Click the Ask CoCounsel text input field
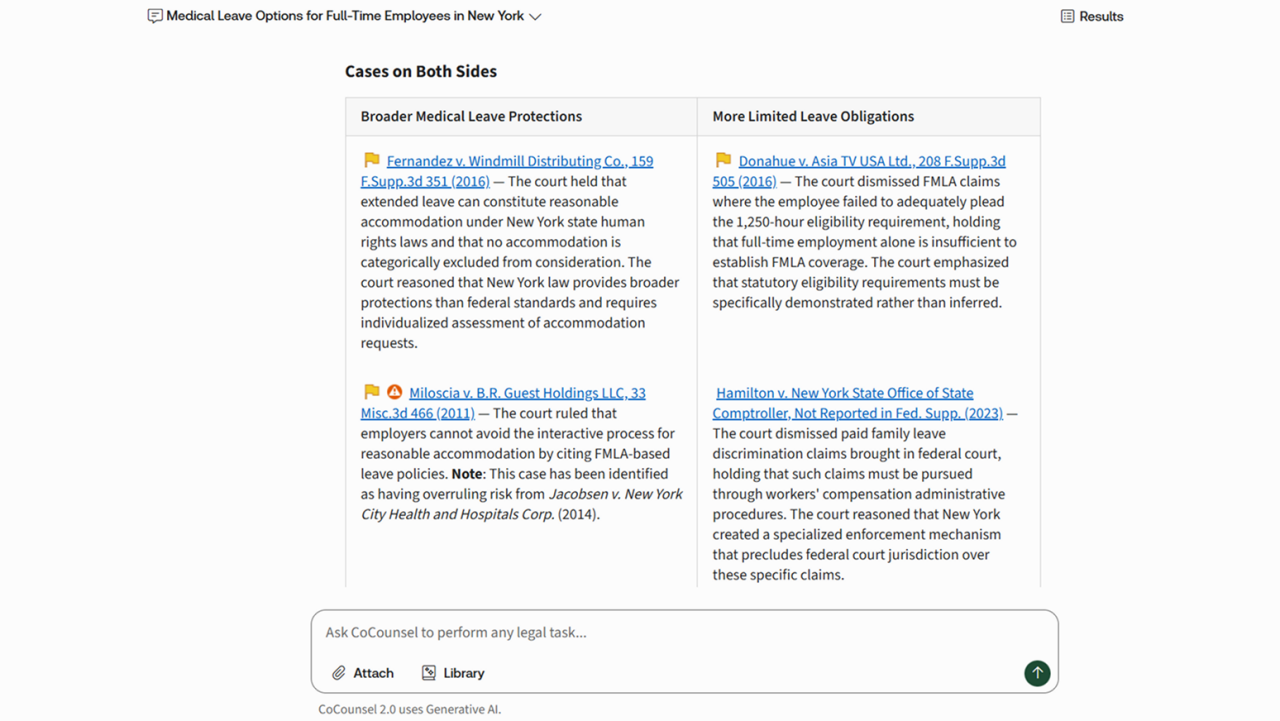 click(684, 632)
